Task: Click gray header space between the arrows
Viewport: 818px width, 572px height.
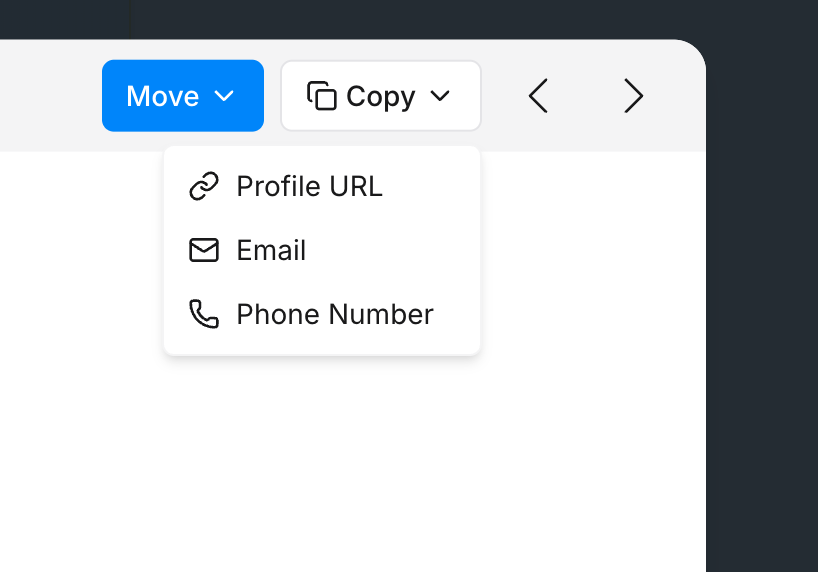Action: point(586,96)
